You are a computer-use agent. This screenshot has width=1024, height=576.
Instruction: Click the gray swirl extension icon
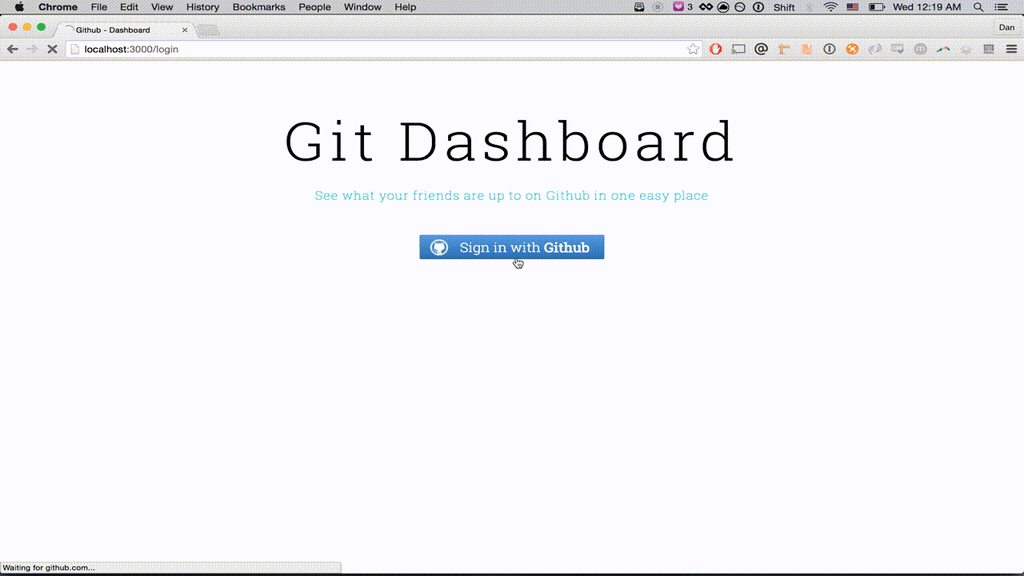click(875, 49)
